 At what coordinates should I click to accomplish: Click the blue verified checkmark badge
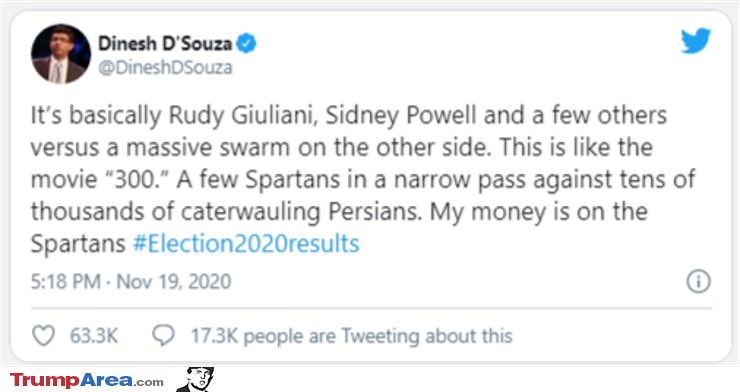pyautogui.click(x=246, y=43)
